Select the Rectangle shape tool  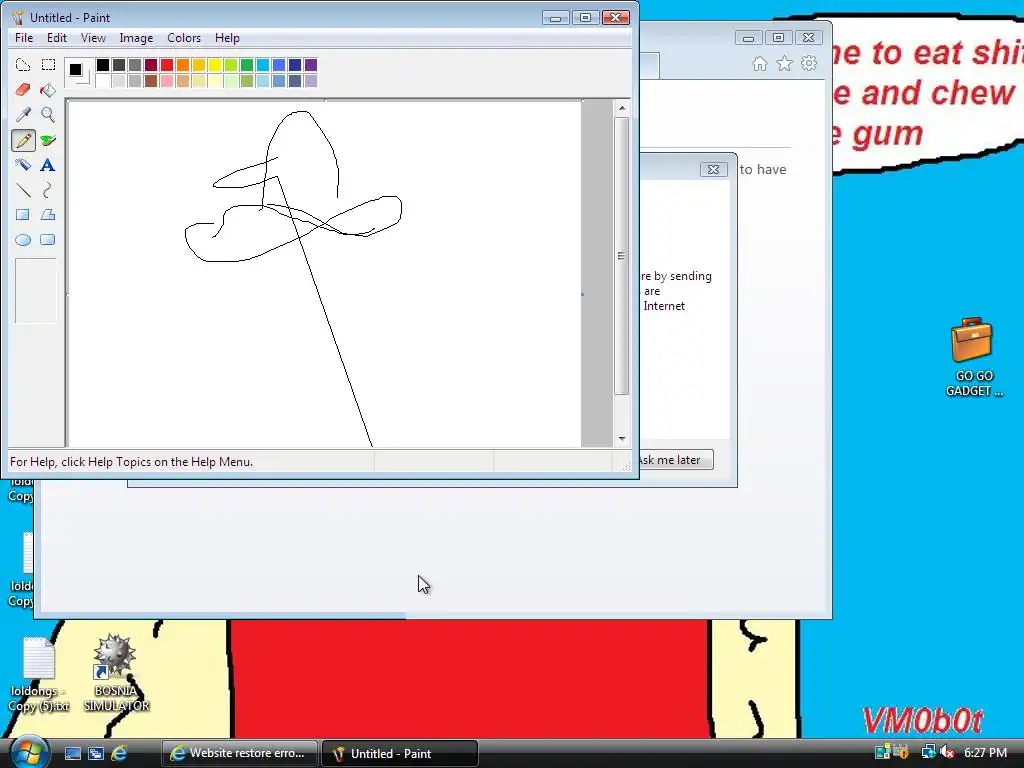(23, 215)
